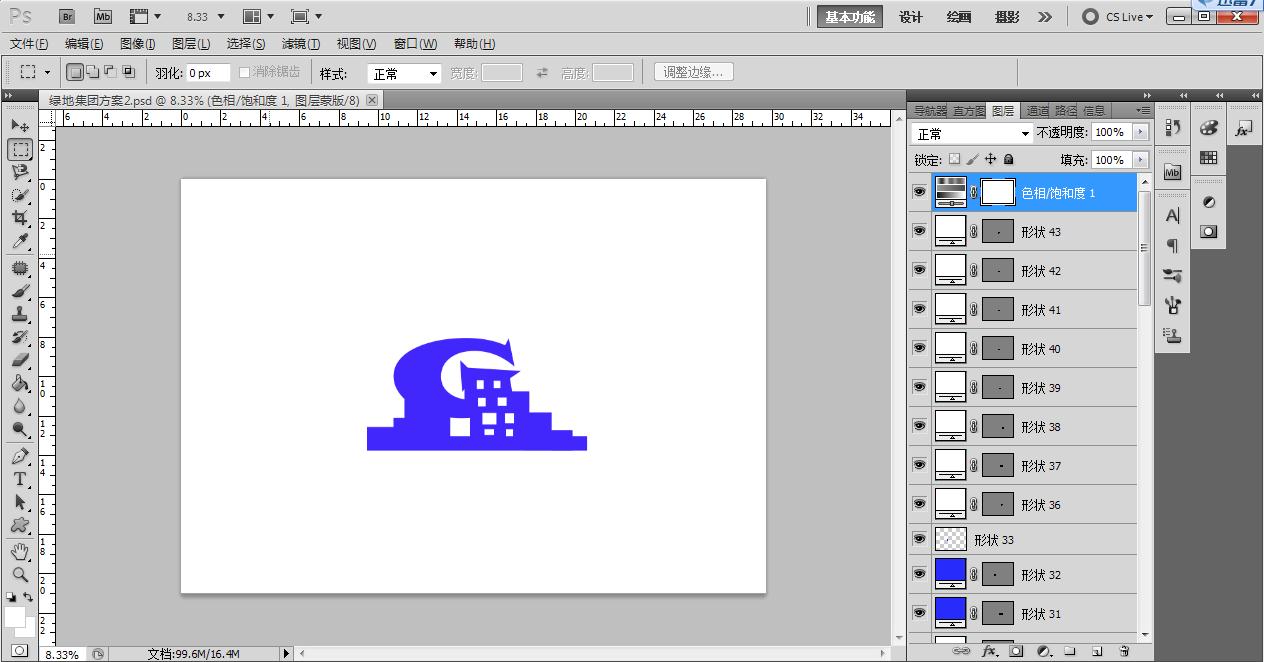Hide the 形状 41 layer
Viewport: 1264px width, 662px height.
pos(919,309)
